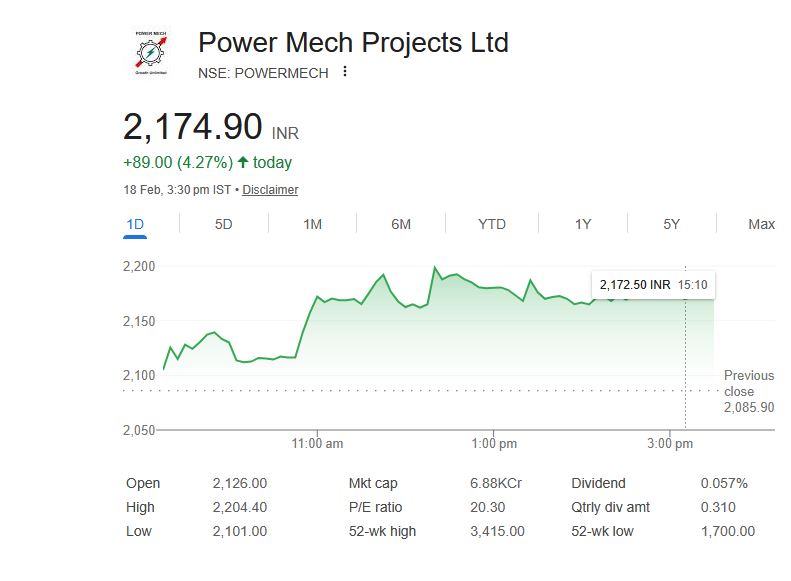The image size is (791, 581).
Task: Switch chart to 1Y range
Action: pos(583,224)
